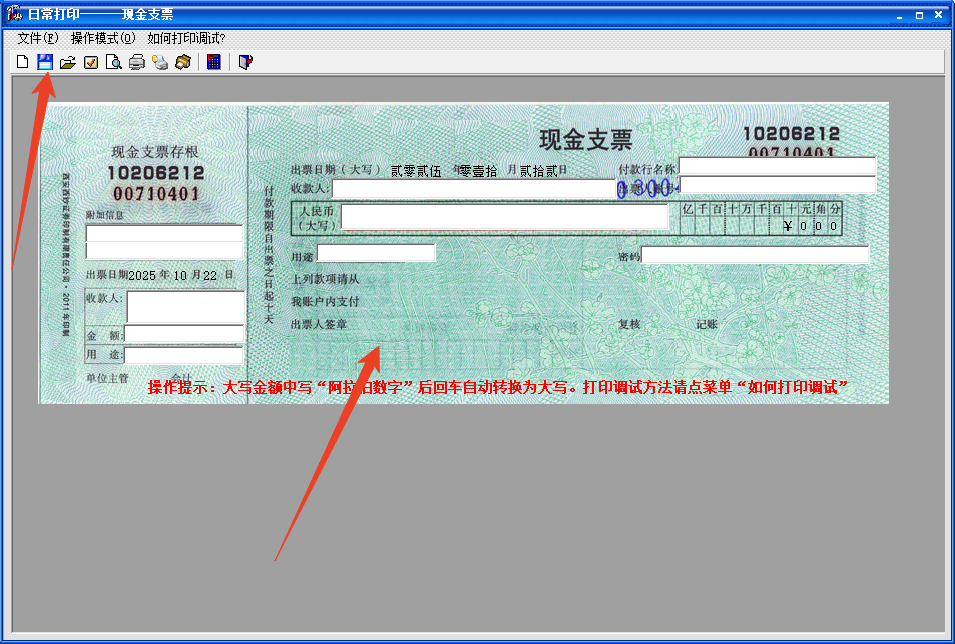Click the stub date month value 10
The image size is (955, 644).
[180, 275]
